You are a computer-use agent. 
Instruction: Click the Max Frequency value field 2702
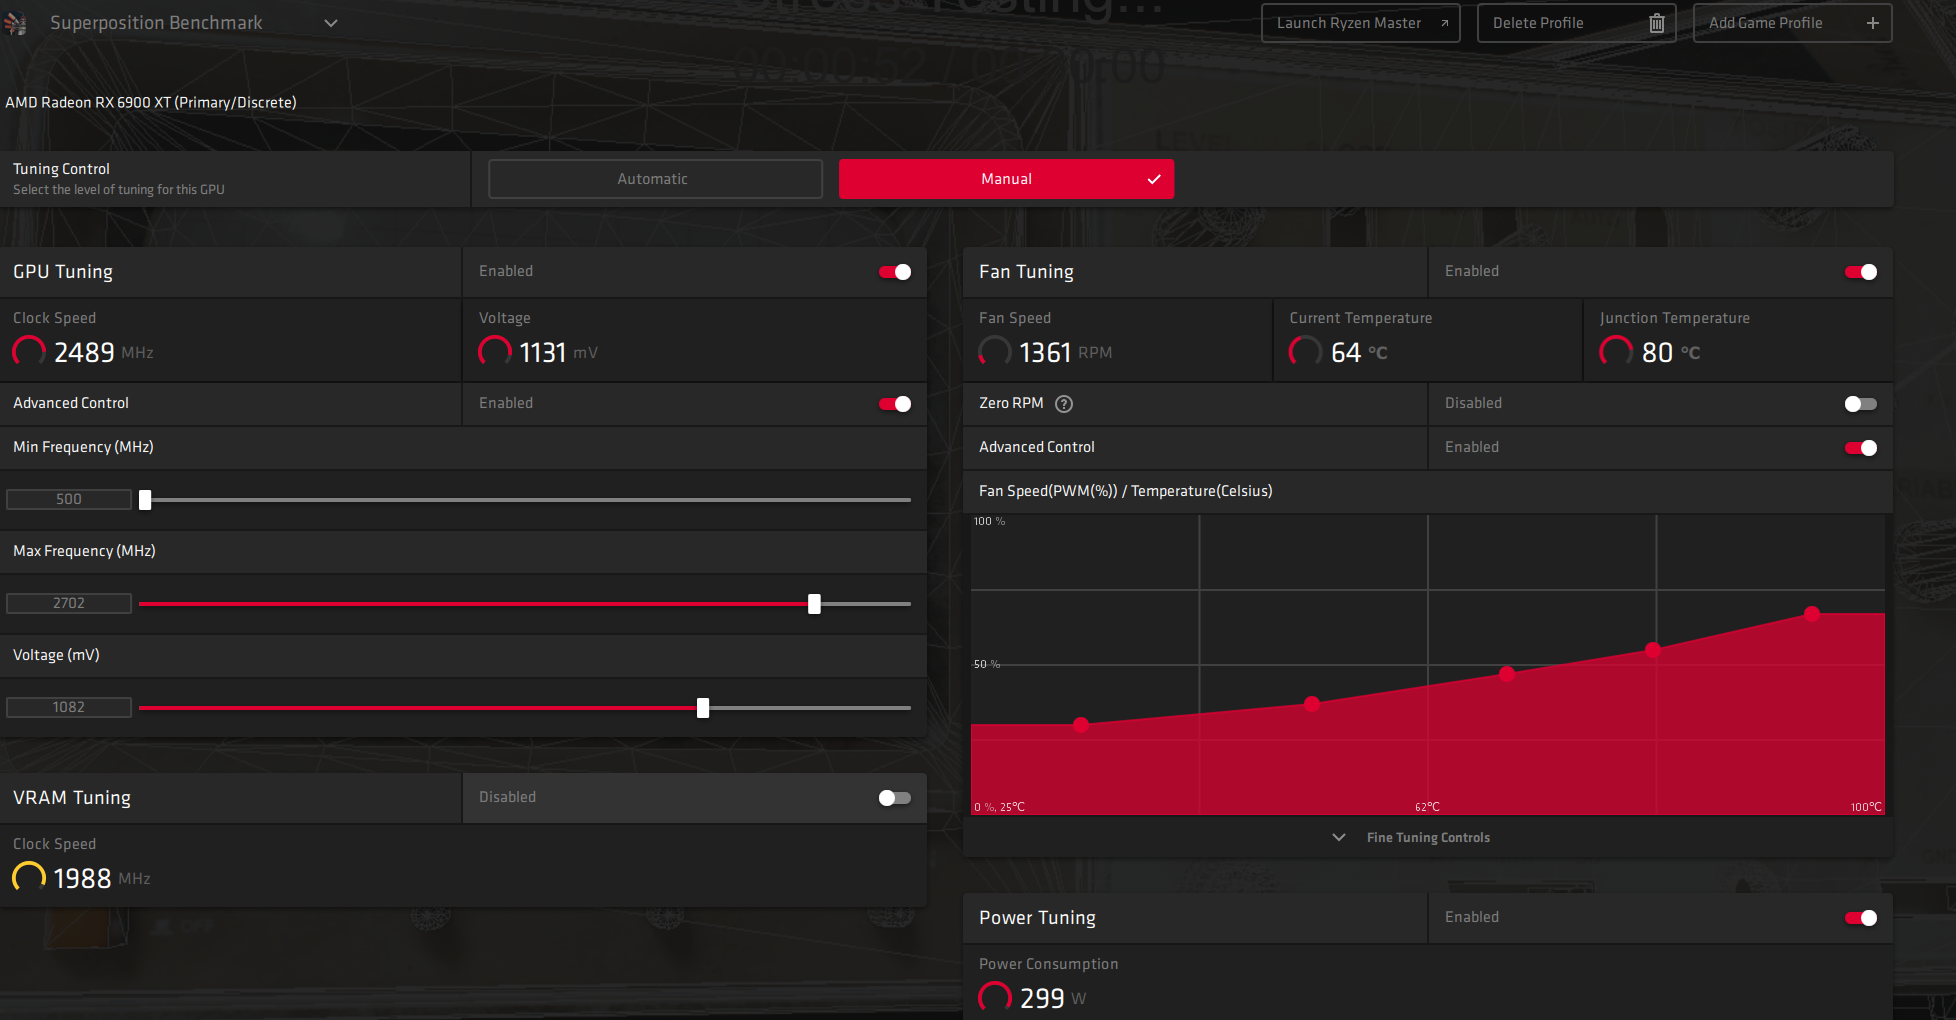(x=69, y=603)
